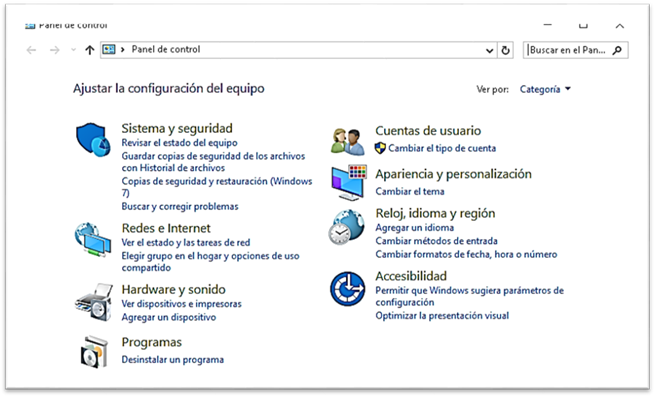
Task: Open Ver dispositivos e impresoras
Action: pos(182,304)
